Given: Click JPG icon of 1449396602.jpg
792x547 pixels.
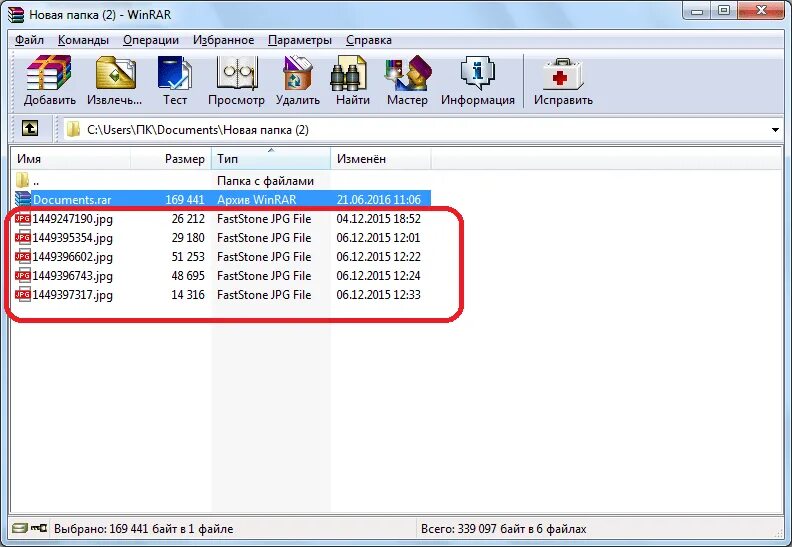Looking at the screenshot, I should 23,257.
